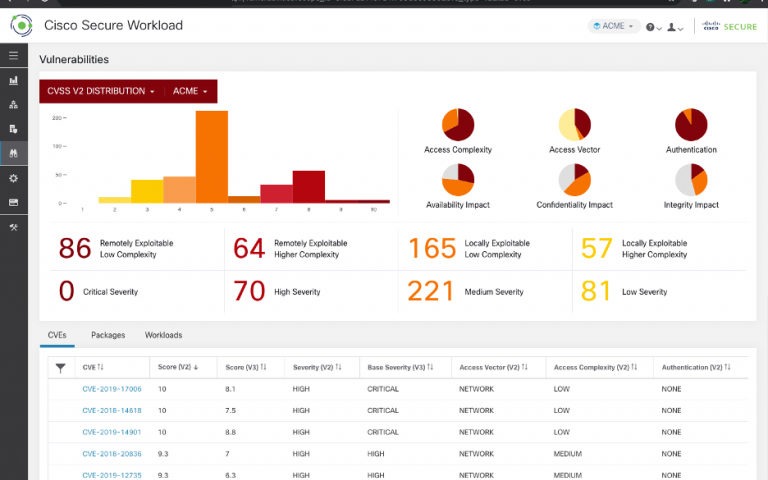The width and height of the screenshot is (768, 480).
Task: Open the CVE-2019-14901 link
Action: [112, 432]
